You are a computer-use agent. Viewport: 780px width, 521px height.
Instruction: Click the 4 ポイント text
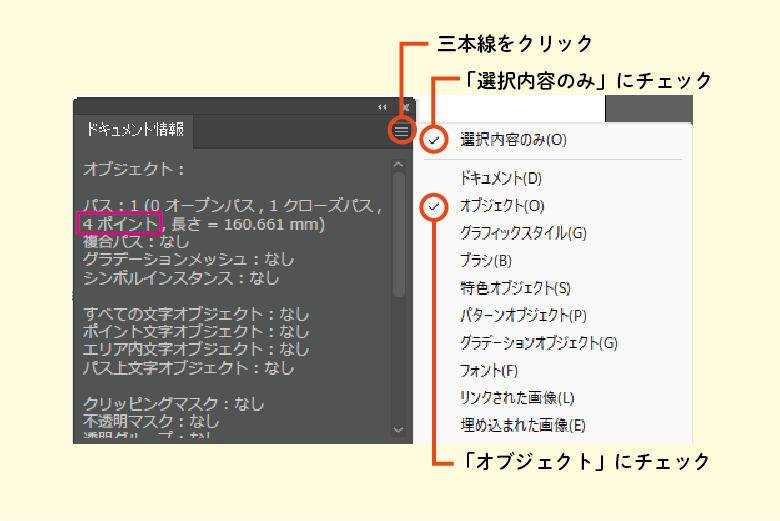tap(120, 223)
